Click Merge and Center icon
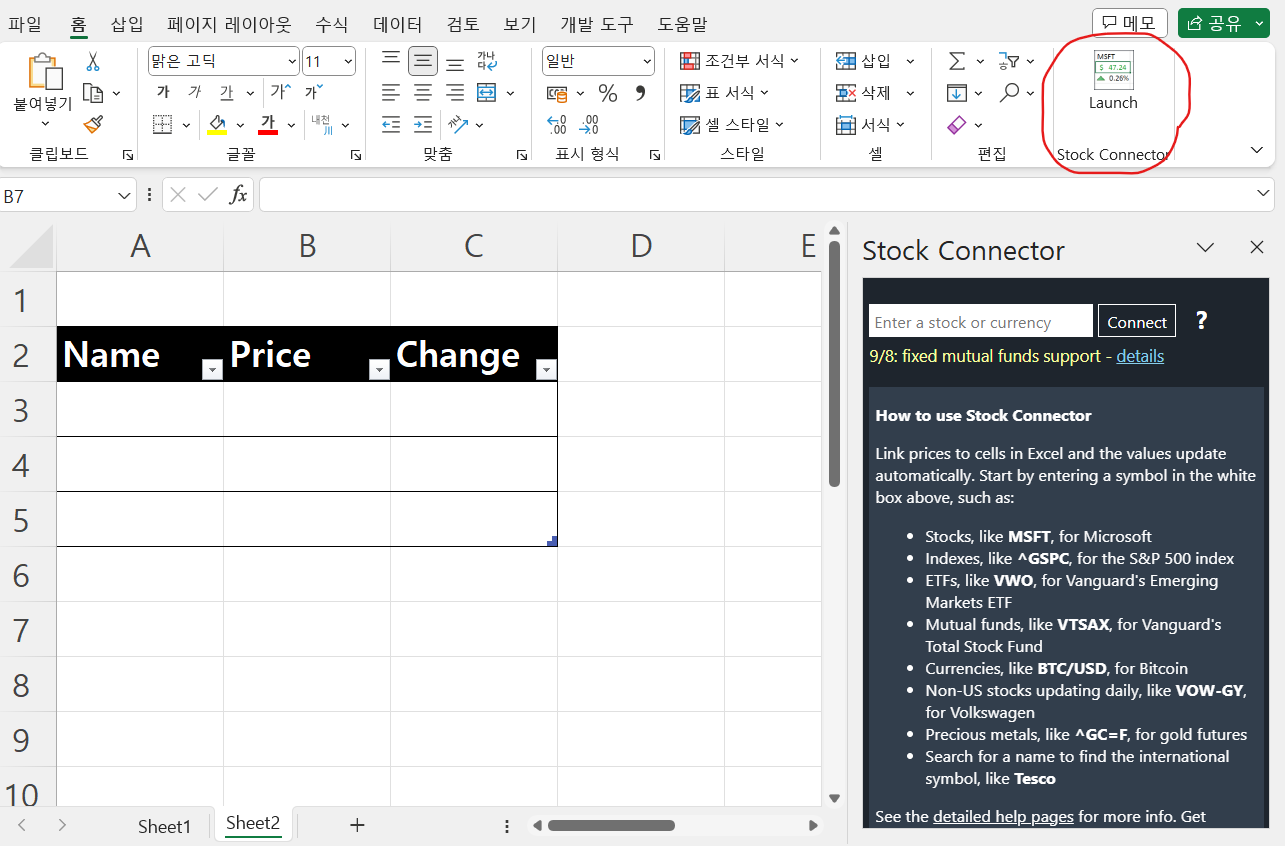 (487, 93)
